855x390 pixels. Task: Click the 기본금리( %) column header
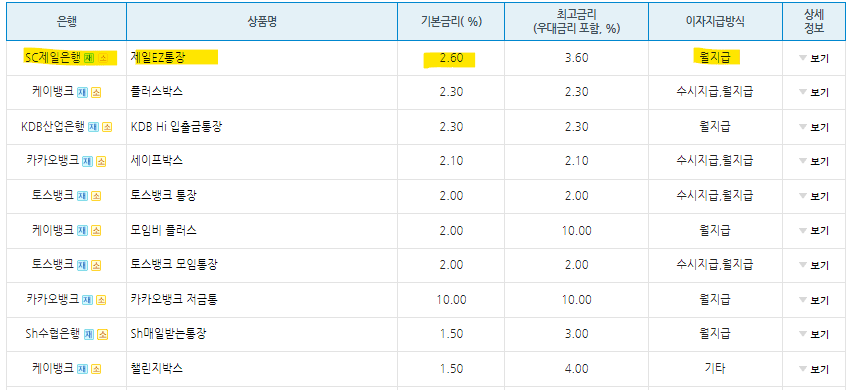pyautogui.click(x=451, y=22)
